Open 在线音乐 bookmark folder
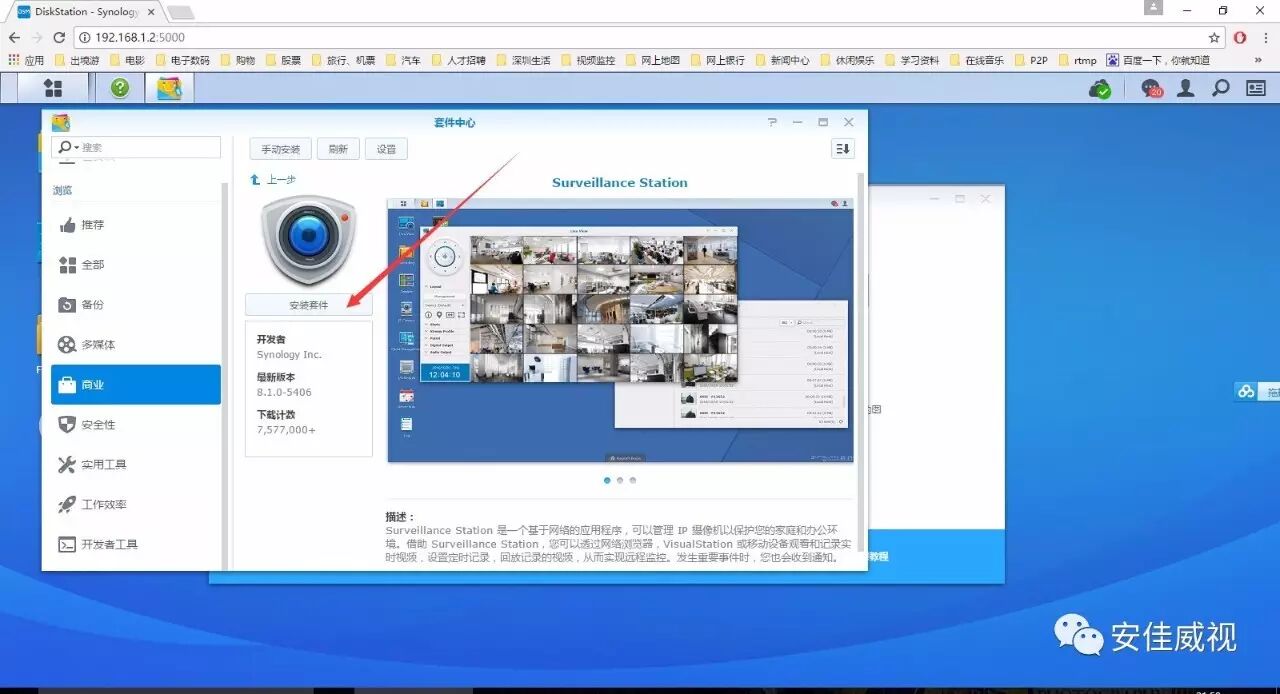This screenshot has height=694, width=1280. [x=977, y=60]
